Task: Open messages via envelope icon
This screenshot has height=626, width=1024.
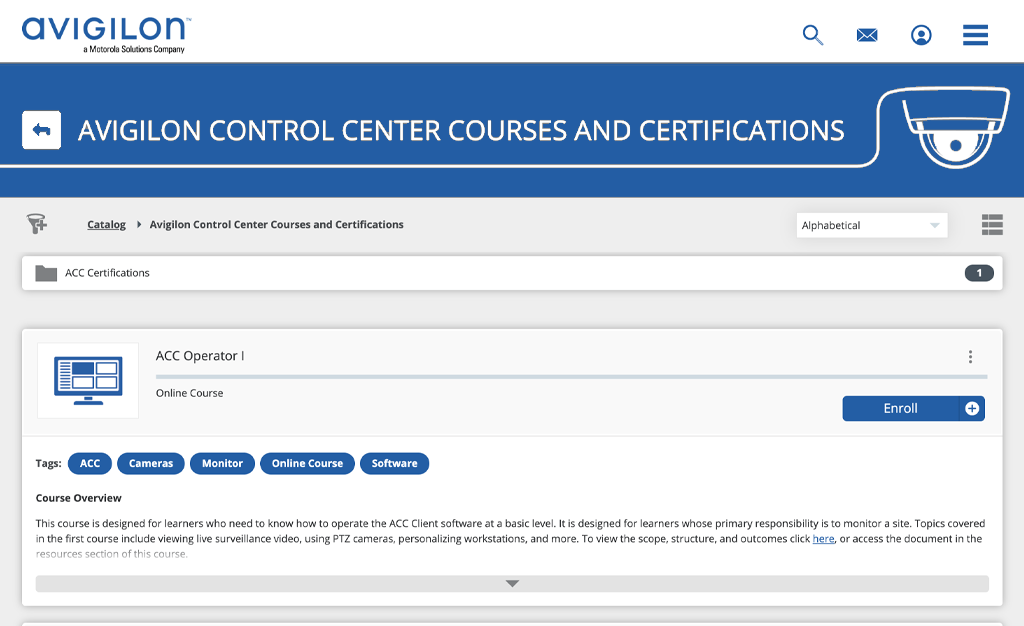Action: click(x=867, y=35)
